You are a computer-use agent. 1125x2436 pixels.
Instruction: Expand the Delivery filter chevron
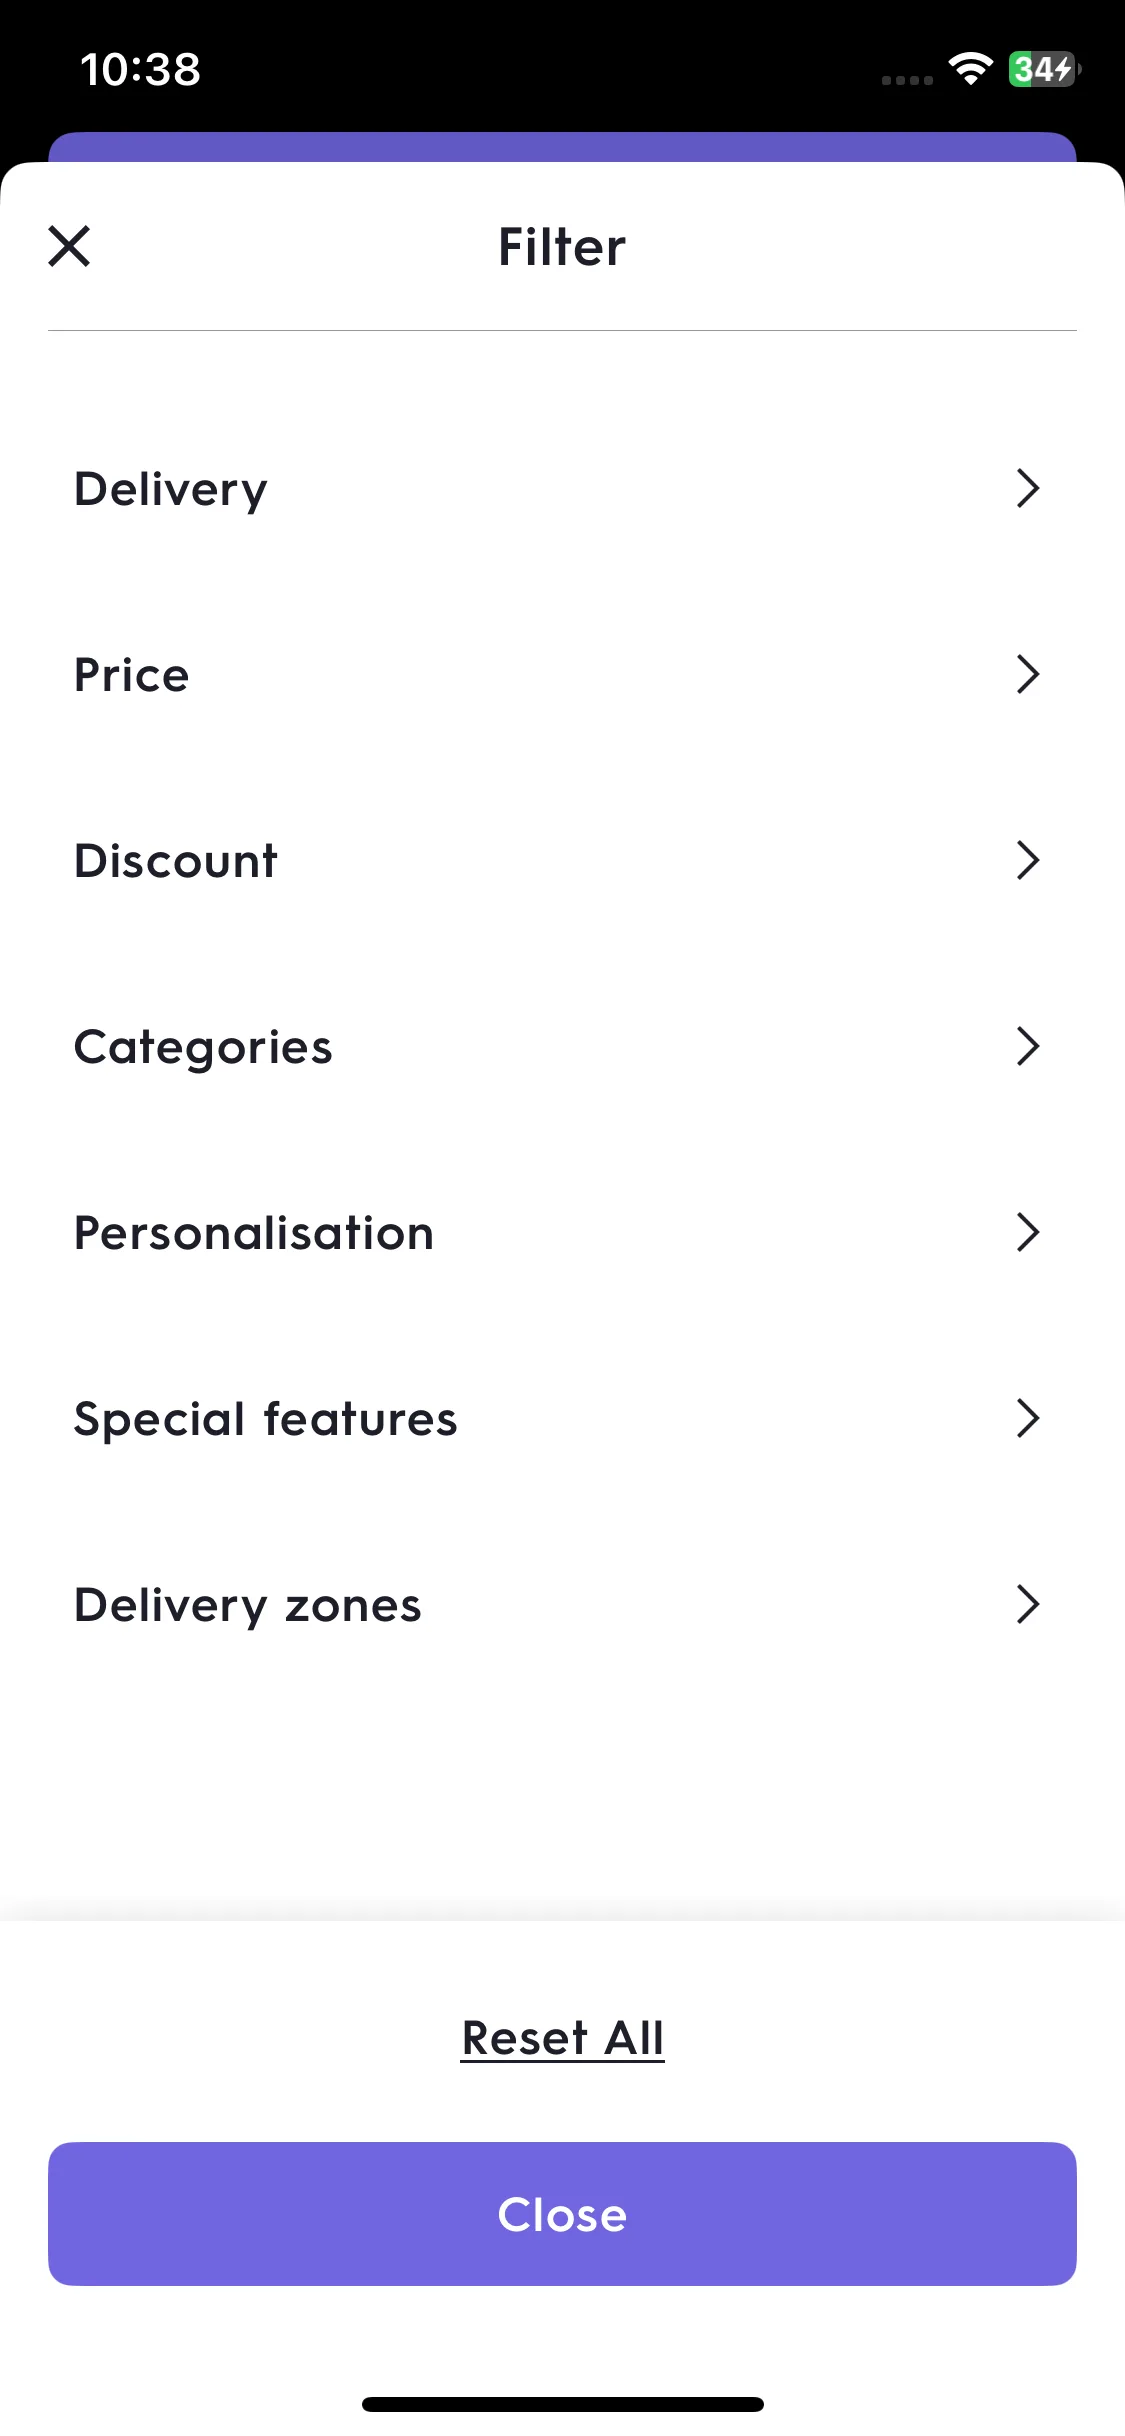coord(1028,488)
